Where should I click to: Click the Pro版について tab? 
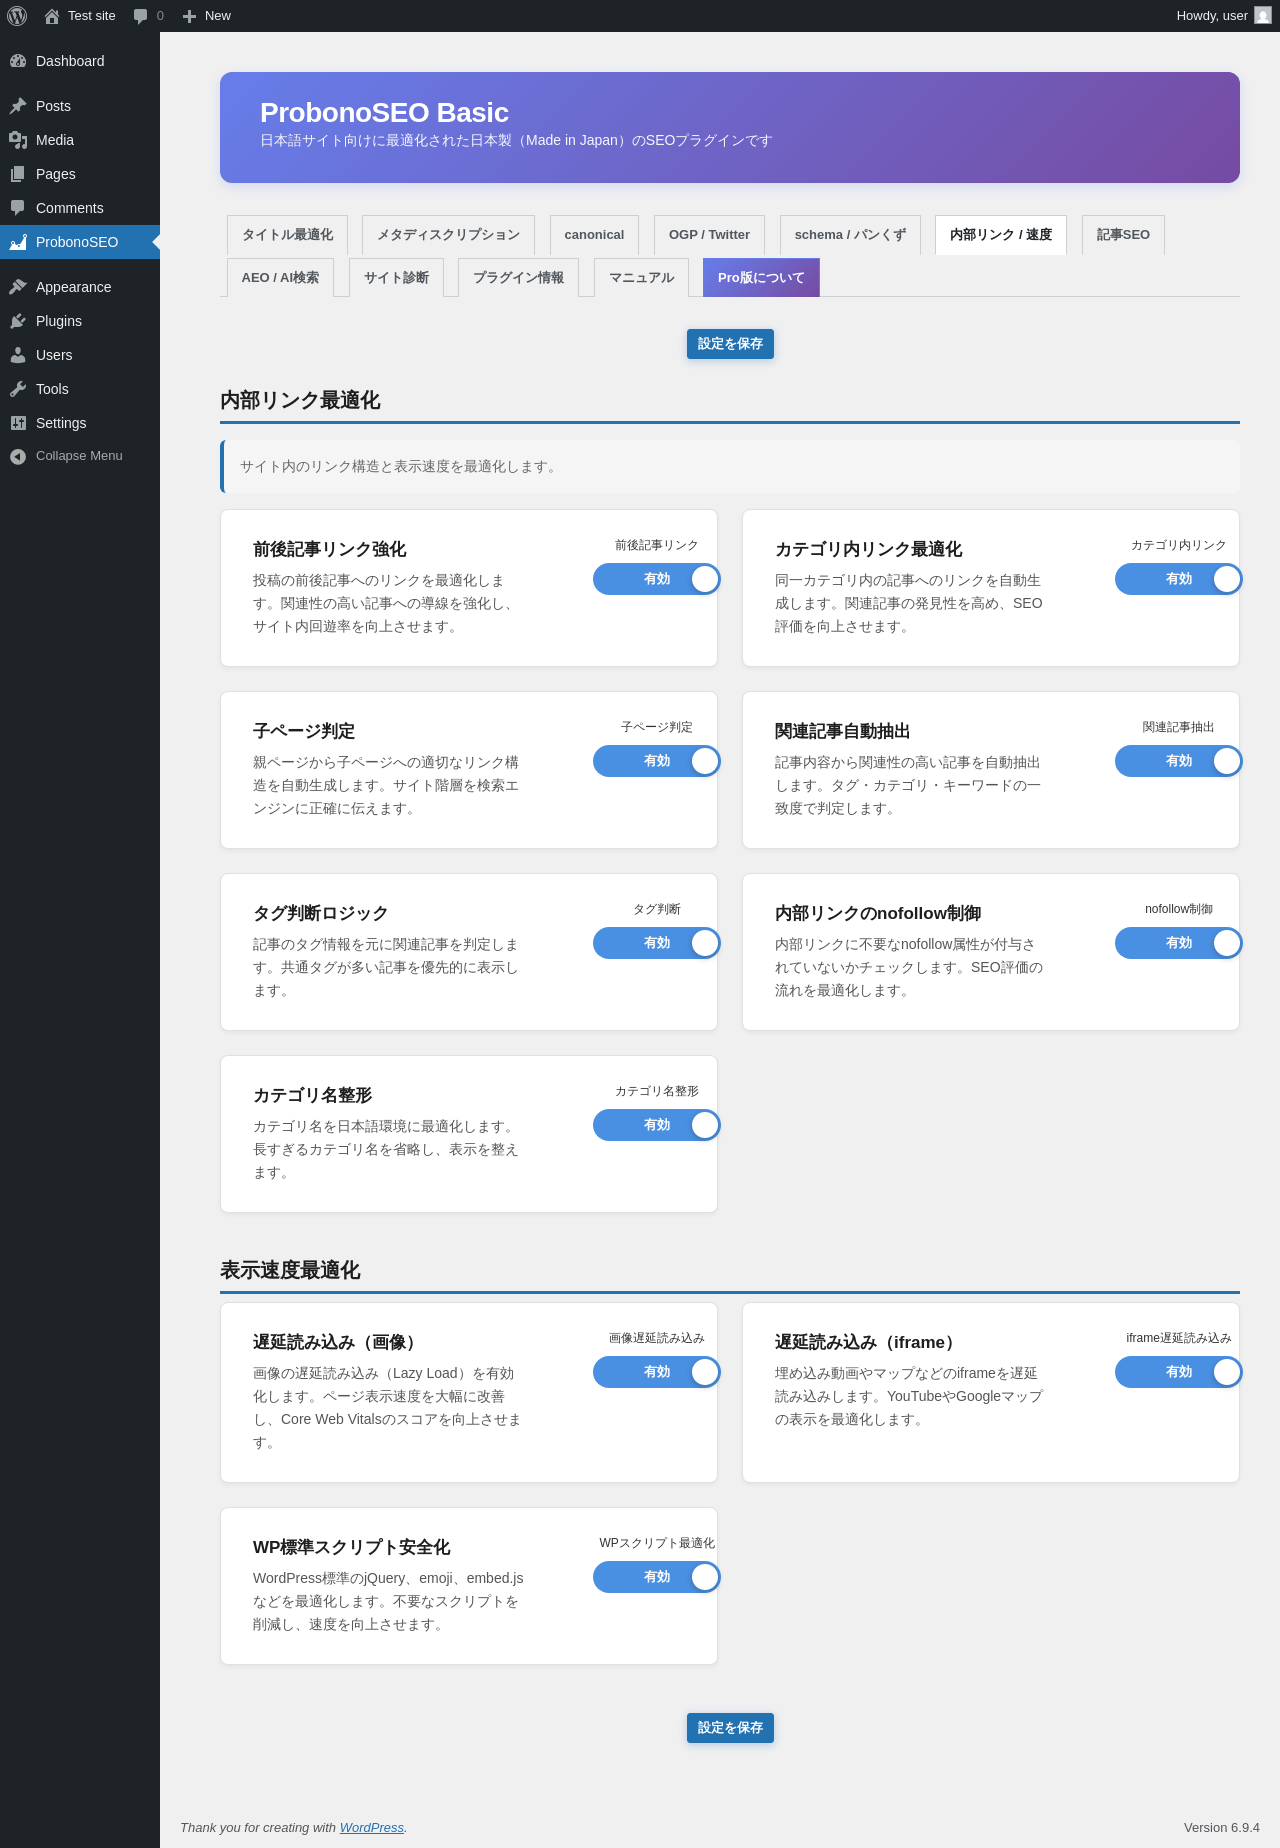click(x=761, y=278)
